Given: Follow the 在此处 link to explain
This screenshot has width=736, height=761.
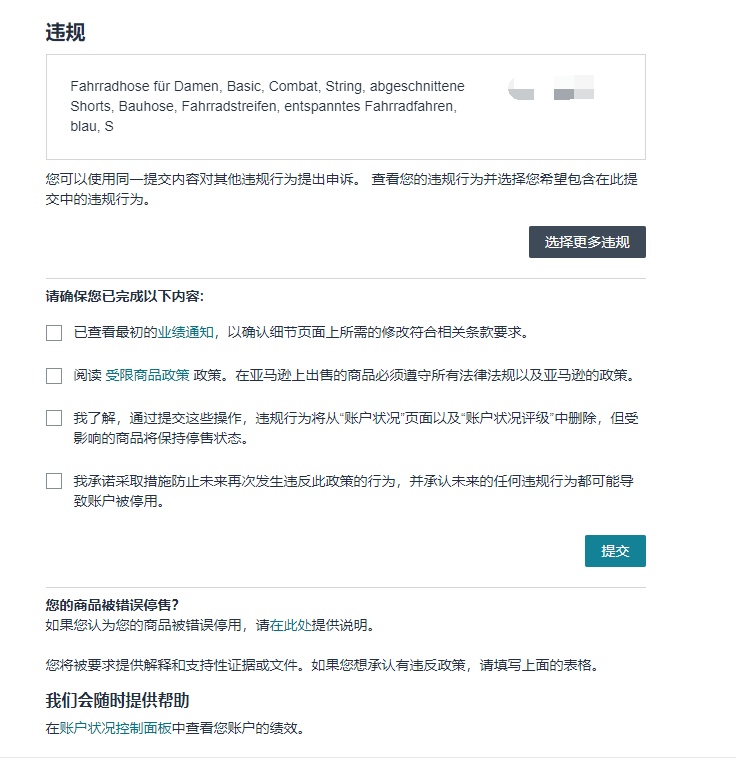Looking at the screenshot, I should click(x=290, y=625).
